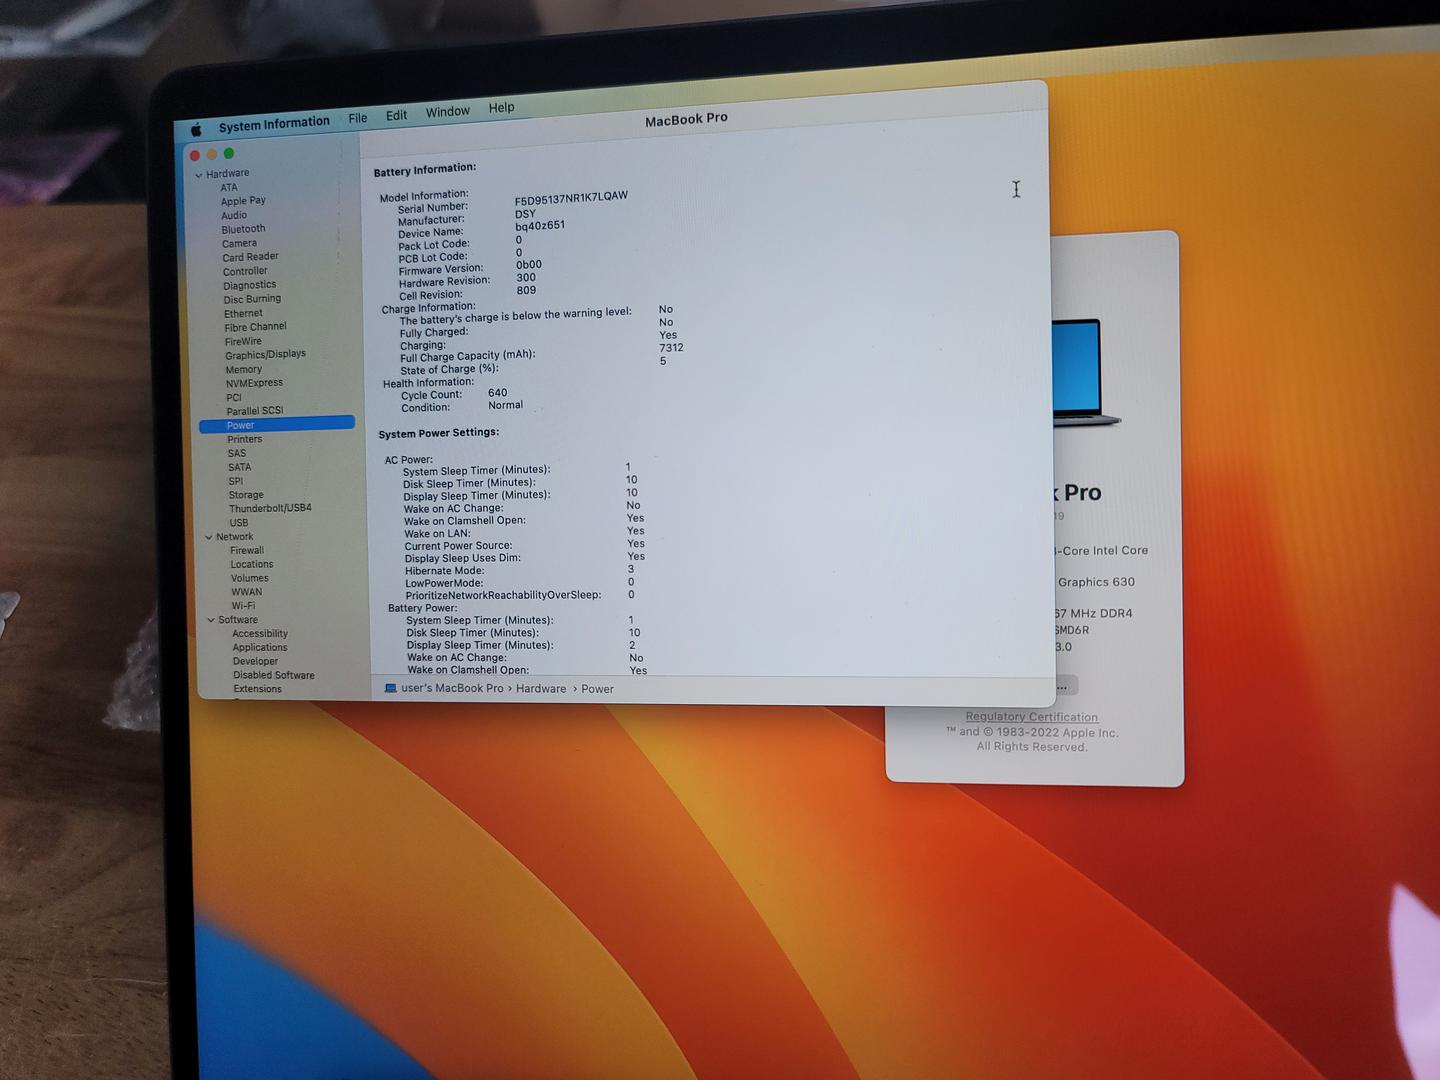
Task: Select Controller in the sidebar
Action: [245, 271]
